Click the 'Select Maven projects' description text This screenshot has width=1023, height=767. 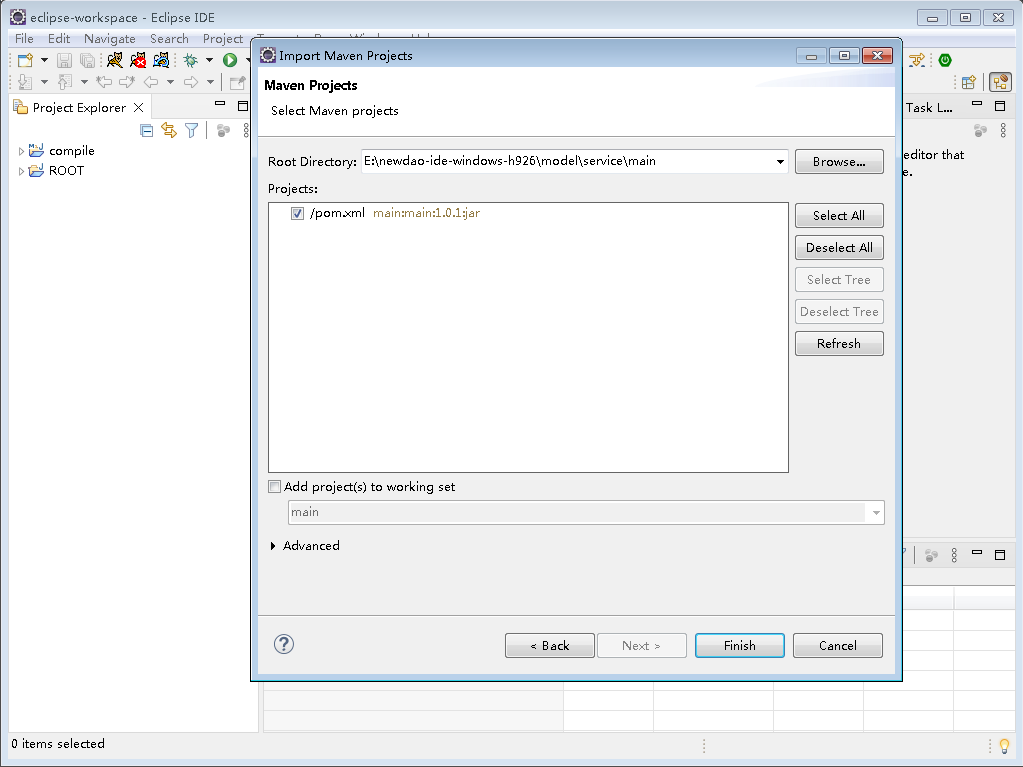335,111
